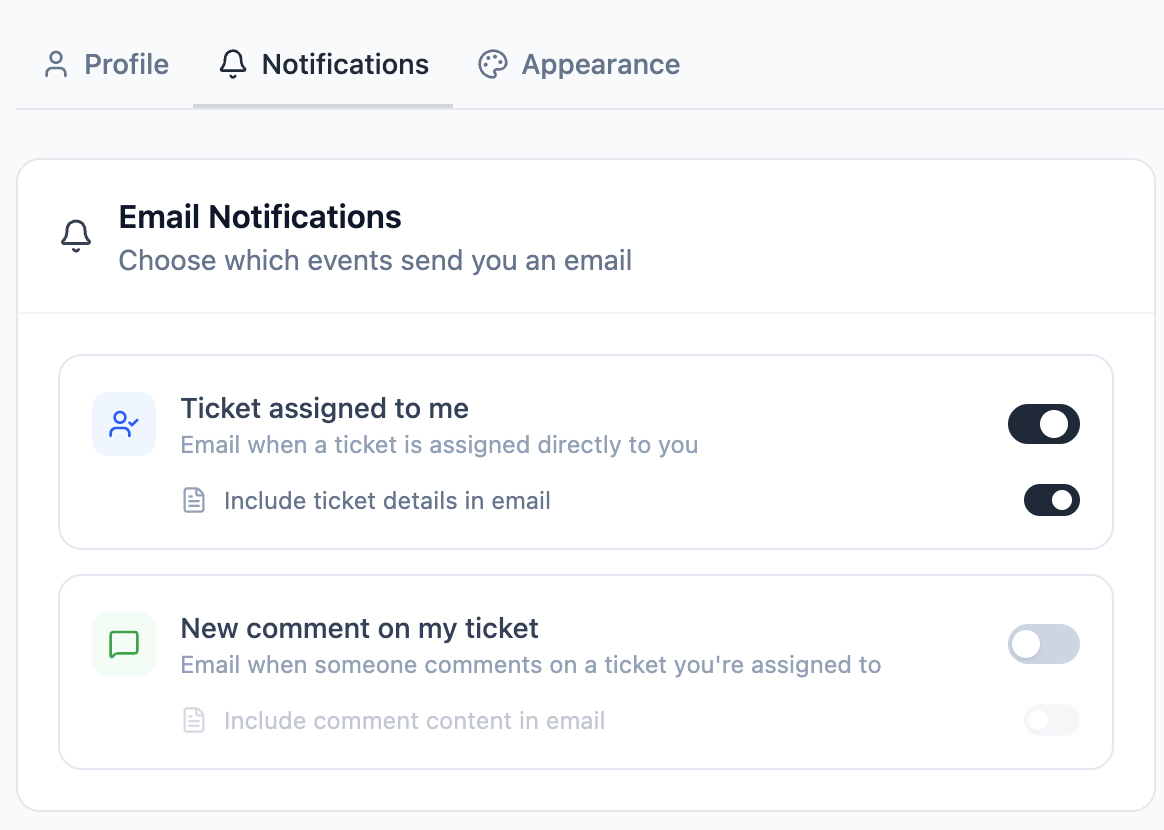The image size is (1164, 830).
Task: Click the New comment on my ticket card
Action: [x=586, y=671]
